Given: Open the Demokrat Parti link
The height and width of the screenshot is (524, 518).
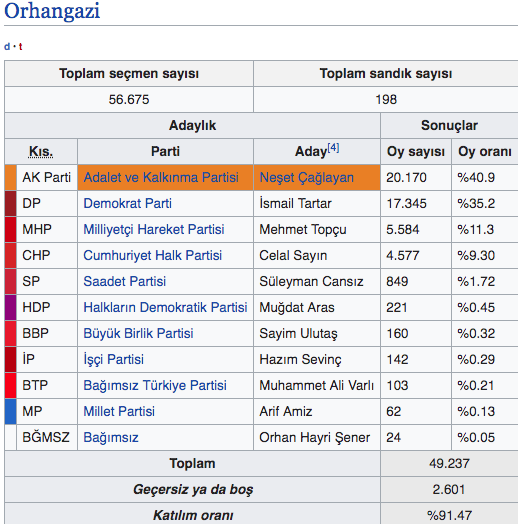Looking at the screenshot, I should 128,203.
